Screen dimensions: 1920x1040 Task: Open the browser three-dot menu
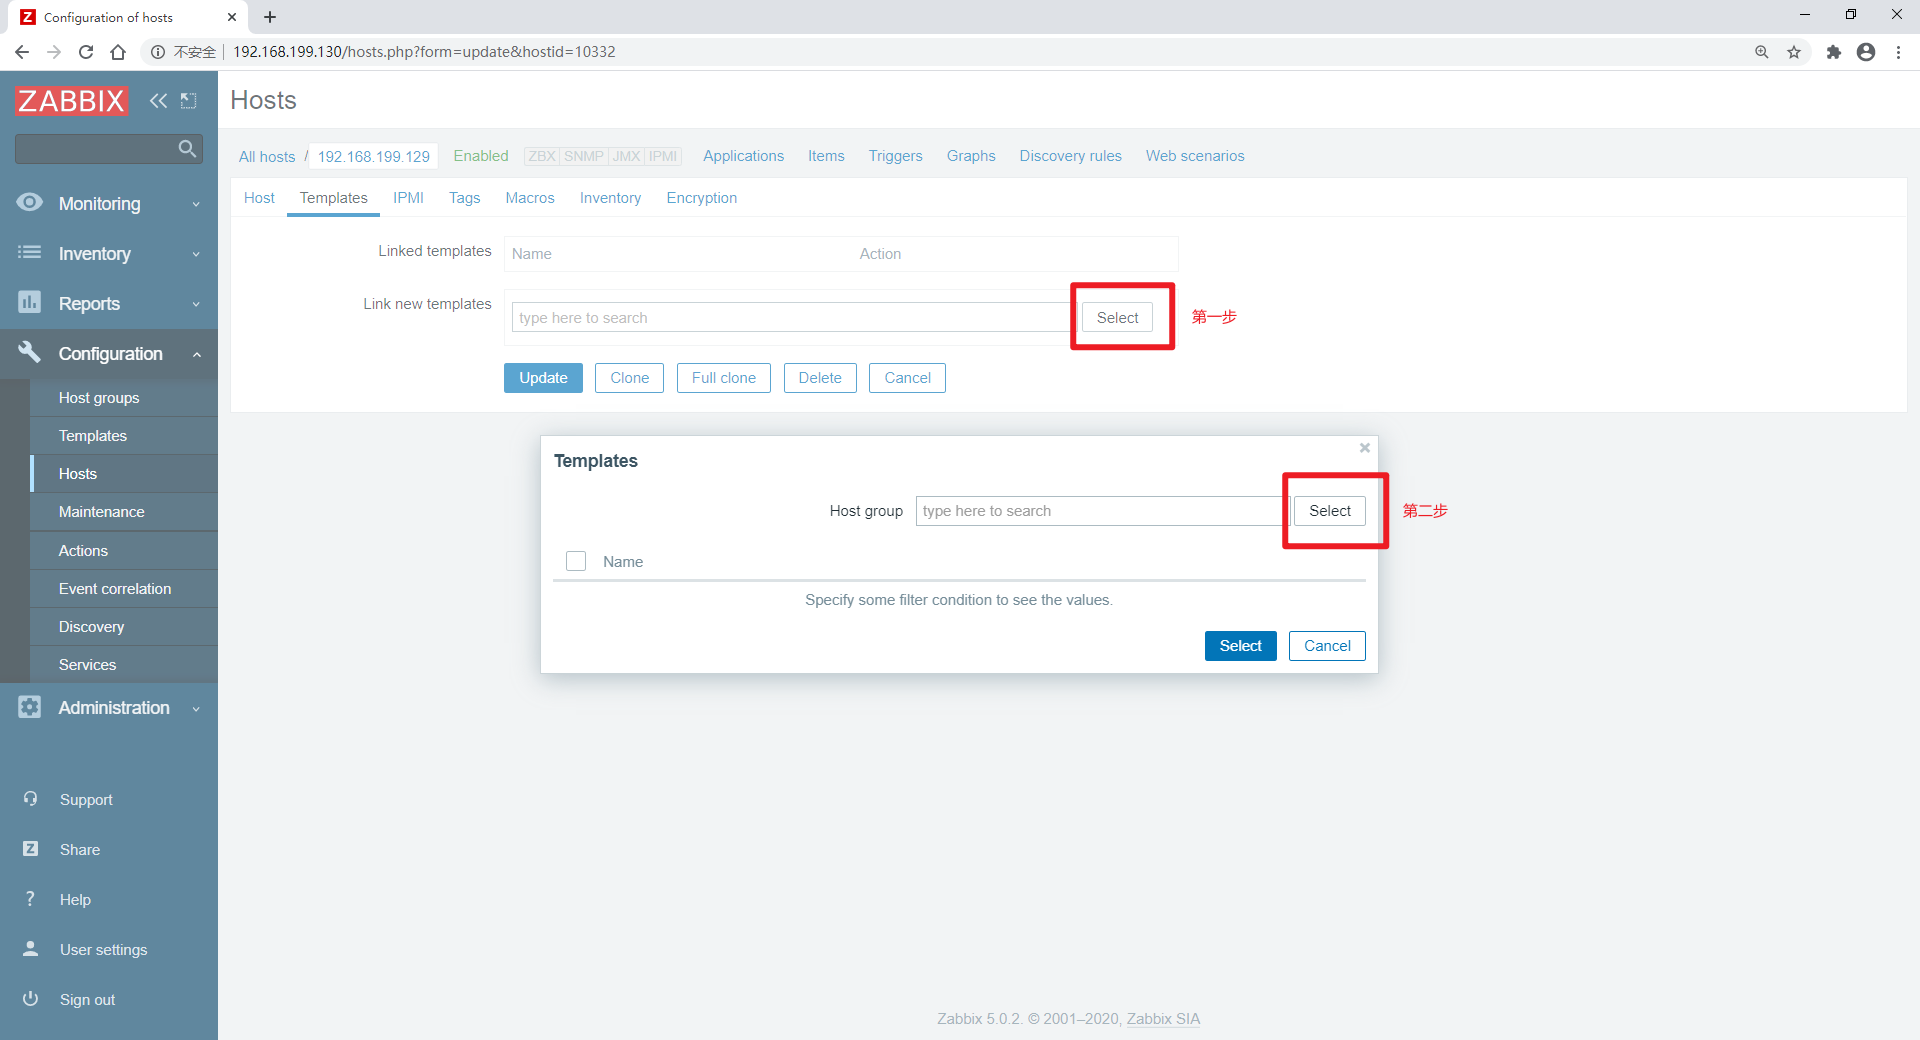coord(1898,52)
